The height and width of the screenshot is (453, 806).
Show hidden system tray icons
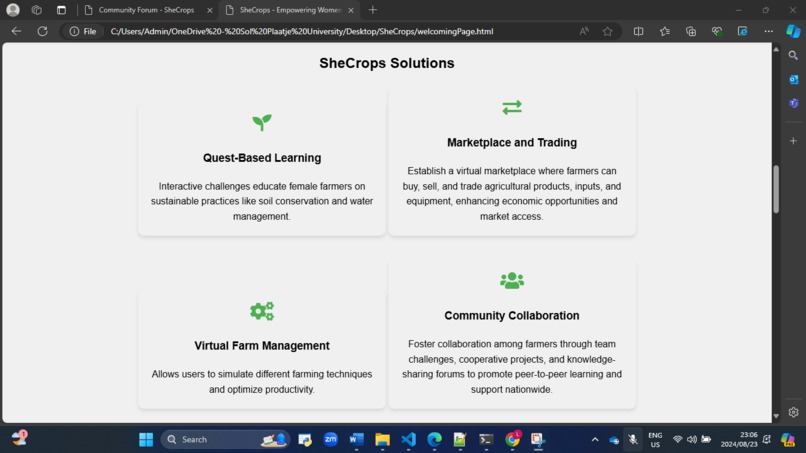[x=595, y=439]
